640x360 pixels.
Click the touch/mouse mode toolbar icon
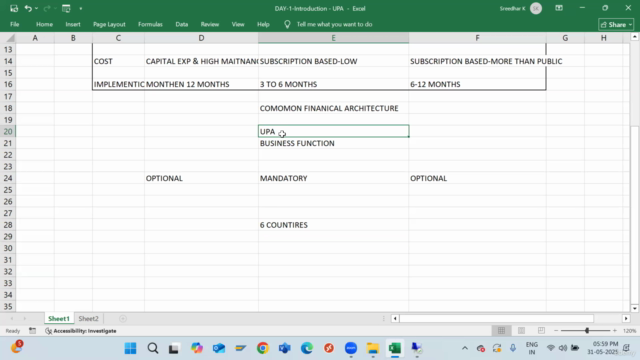click(66, 8)
